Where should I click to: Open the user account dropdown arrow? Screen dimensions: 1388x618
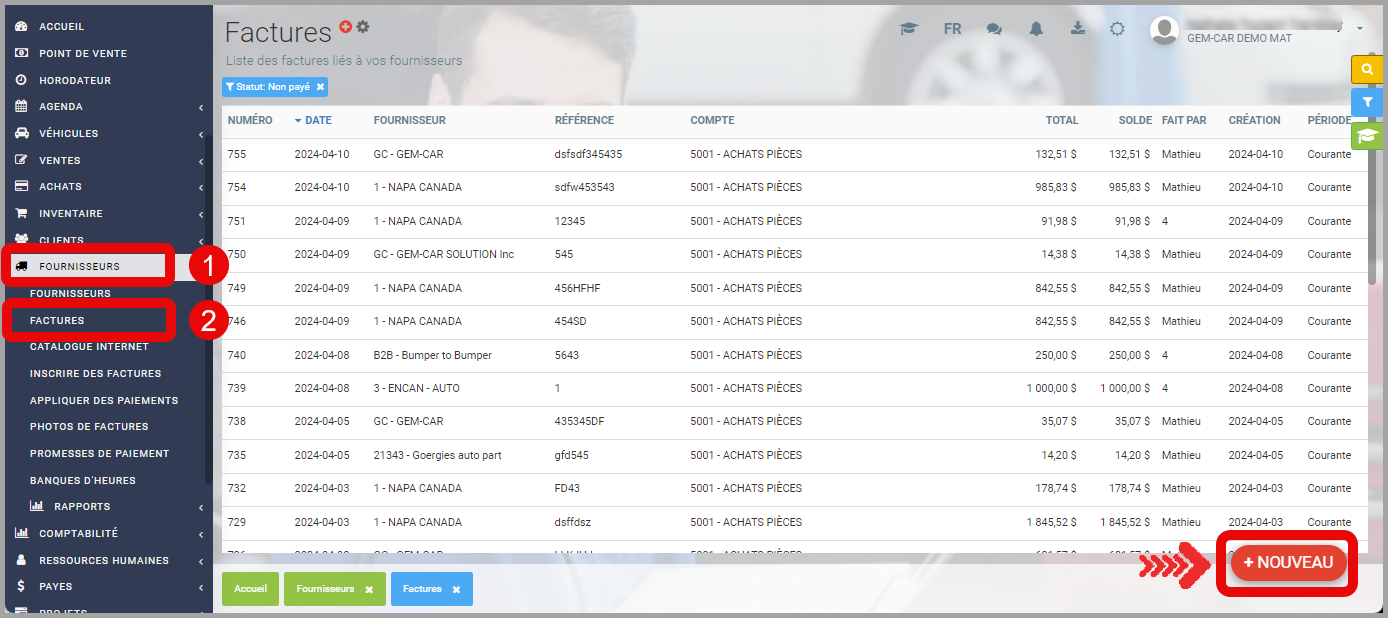(1360, 29)
